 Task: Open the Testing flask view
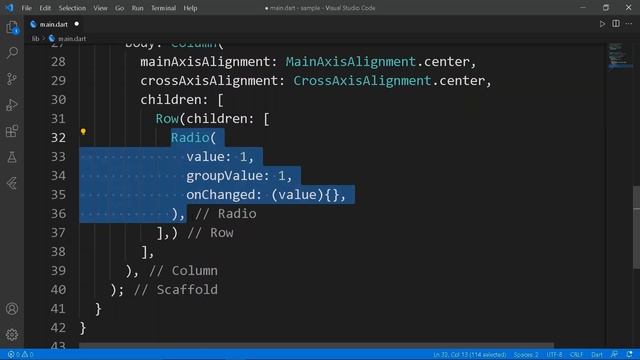pyautogui.click(x=12, y=157)
